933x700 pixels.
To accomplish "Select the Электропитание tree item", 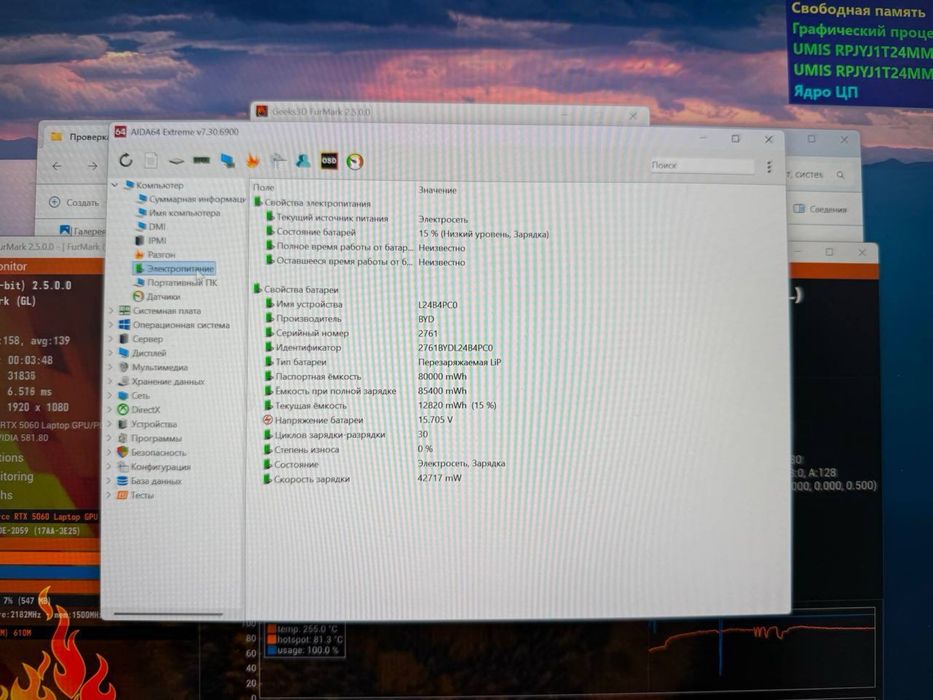I will point(174,268).
